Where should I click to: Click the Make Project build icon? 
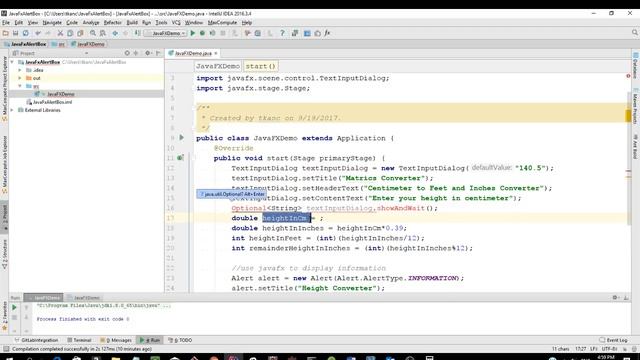coord(138,33)
